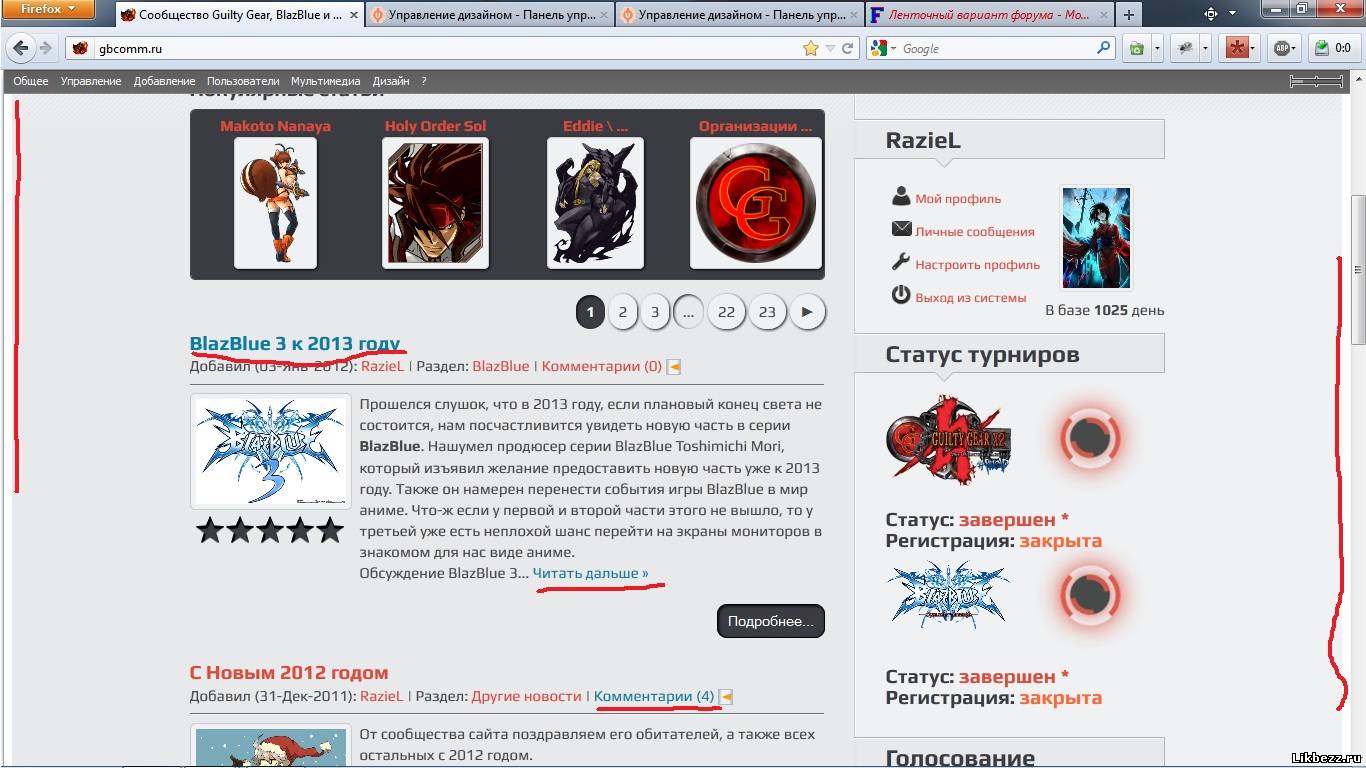Open dropdown next to green camera icon
1366x768 pixels.
(x=1157, y=48)
